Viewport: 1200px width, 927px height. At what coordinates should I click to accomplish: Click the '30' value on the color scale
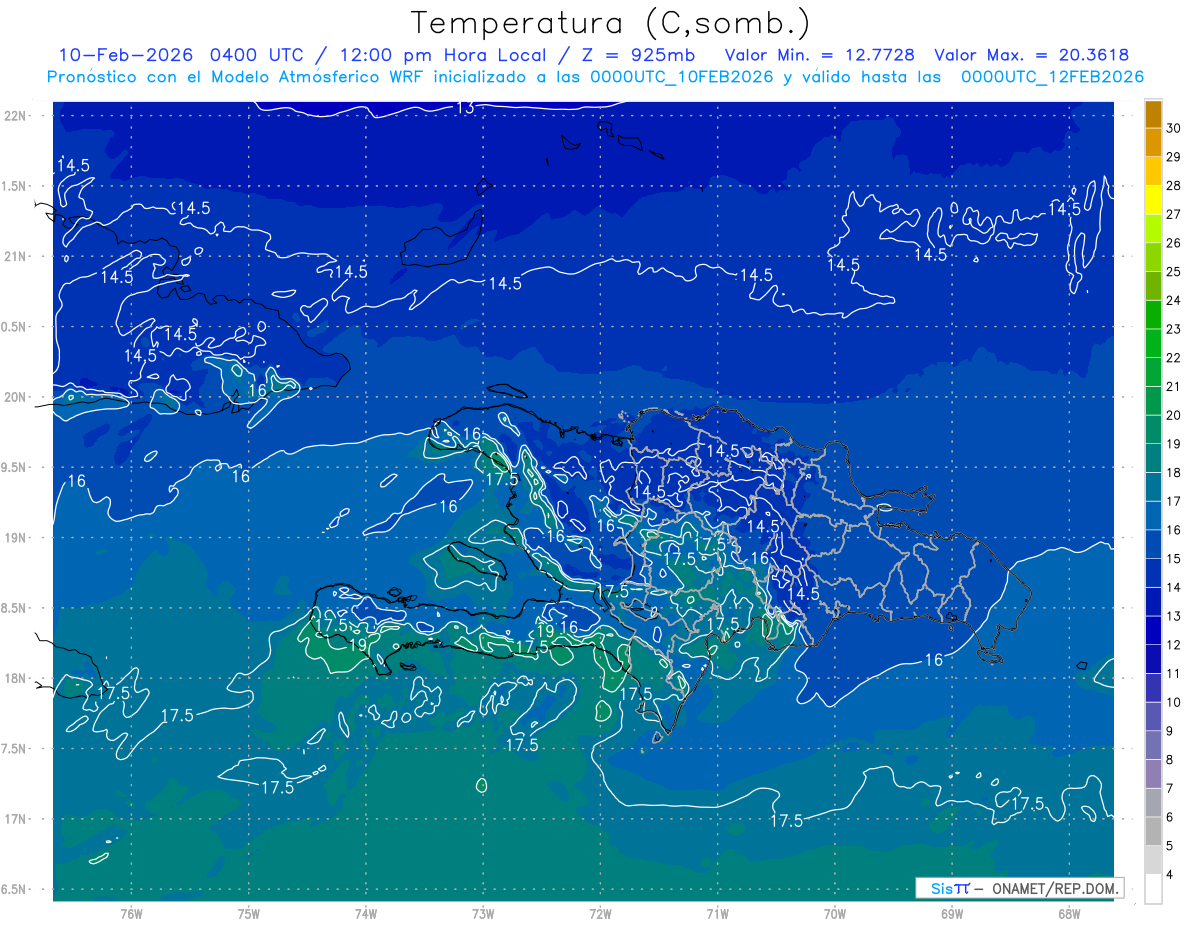click(1174, 127)
